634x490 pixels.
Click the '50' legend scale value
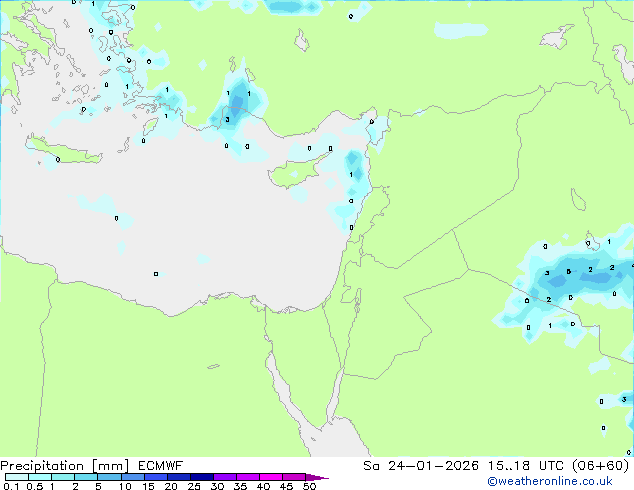(309, 486)
